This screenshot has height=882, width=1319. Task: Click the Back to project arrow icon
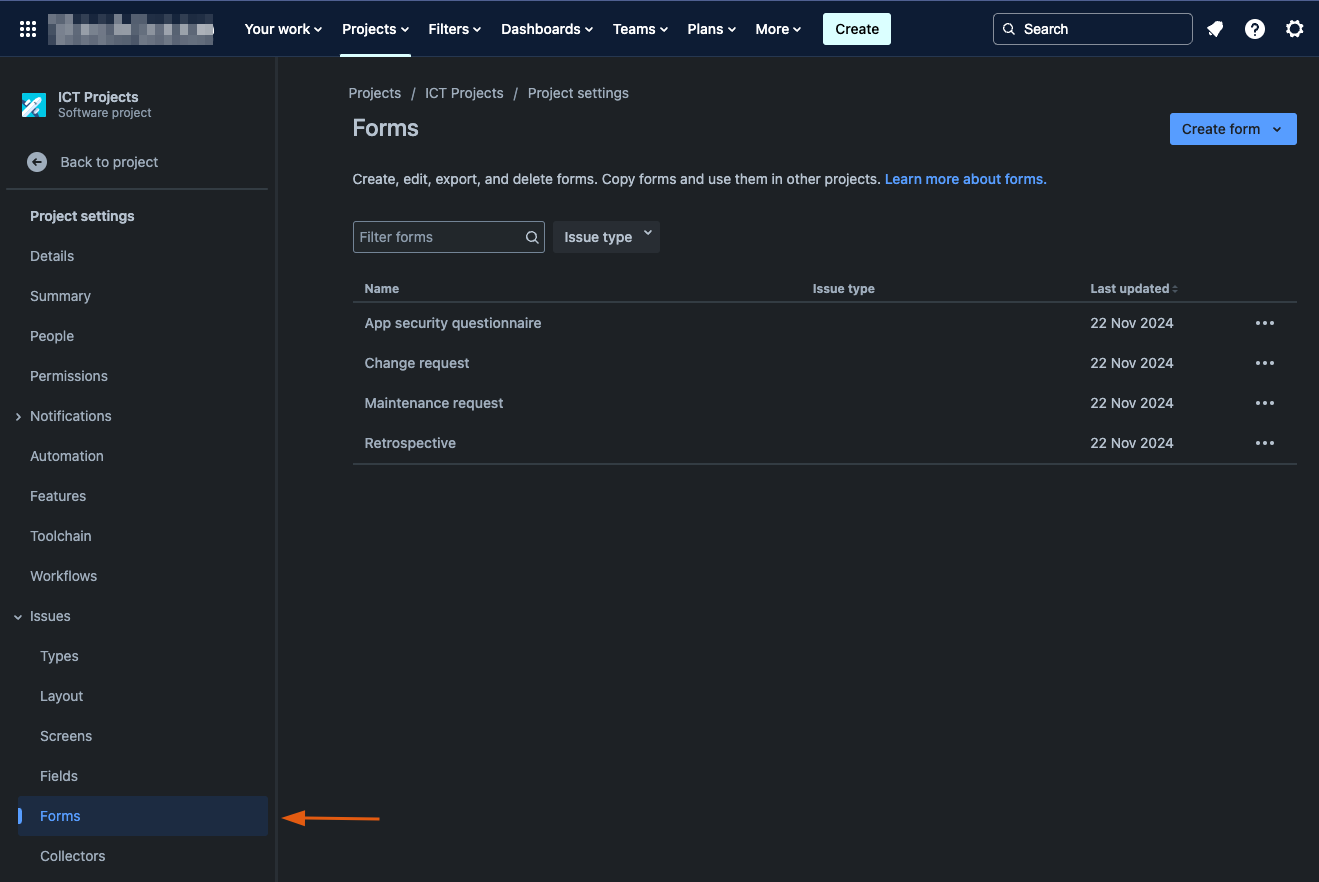point(37,161)
